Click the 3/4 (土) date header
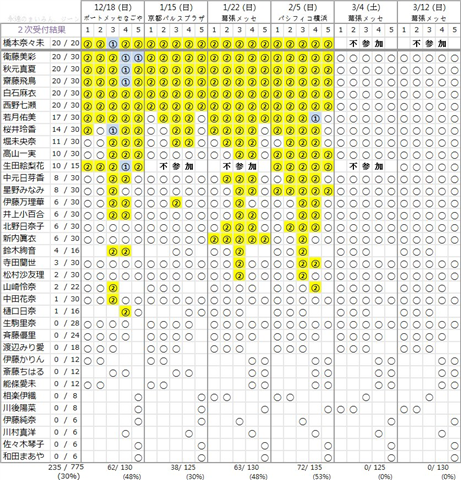Screen dimensions: 461x480 coord(366,7)
